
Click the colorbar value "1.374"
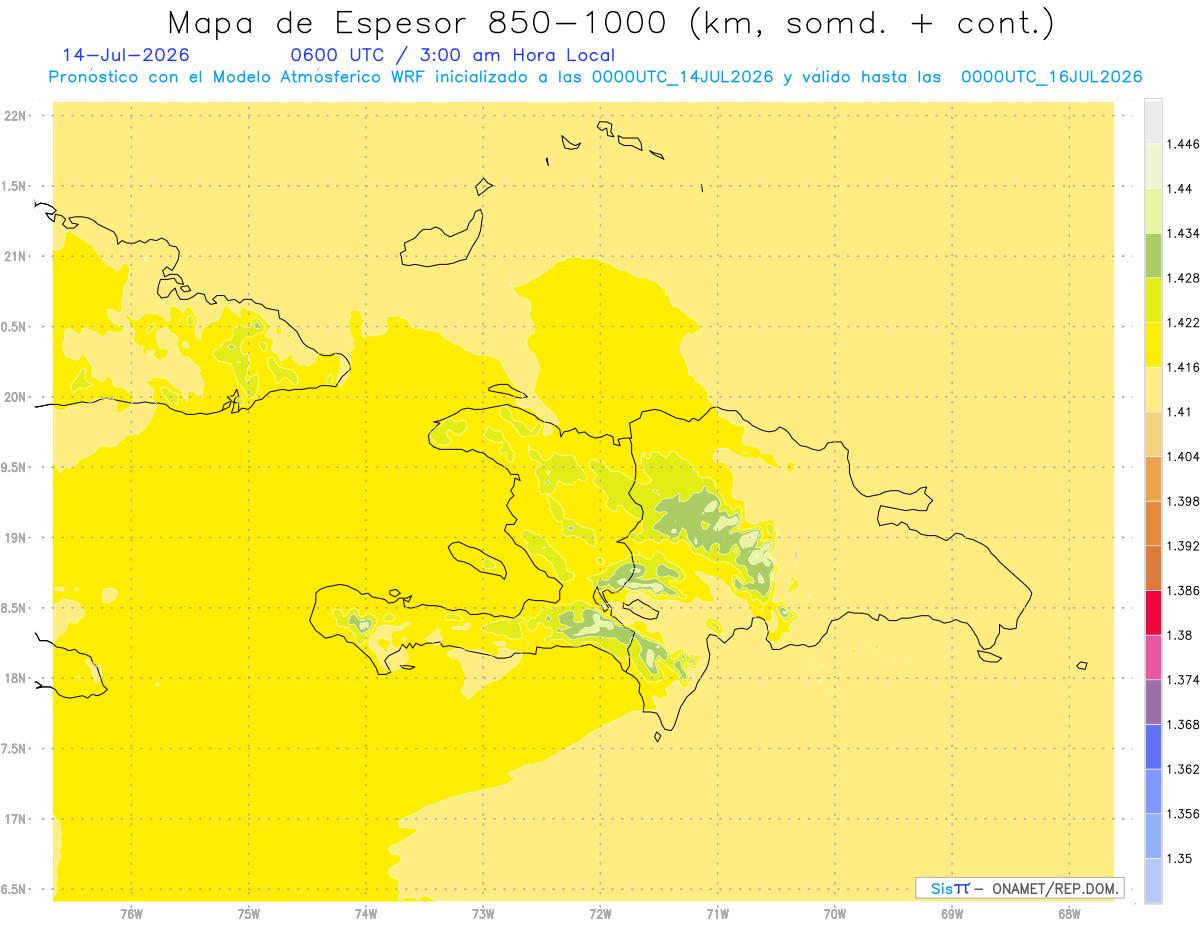click(1183, 680)
